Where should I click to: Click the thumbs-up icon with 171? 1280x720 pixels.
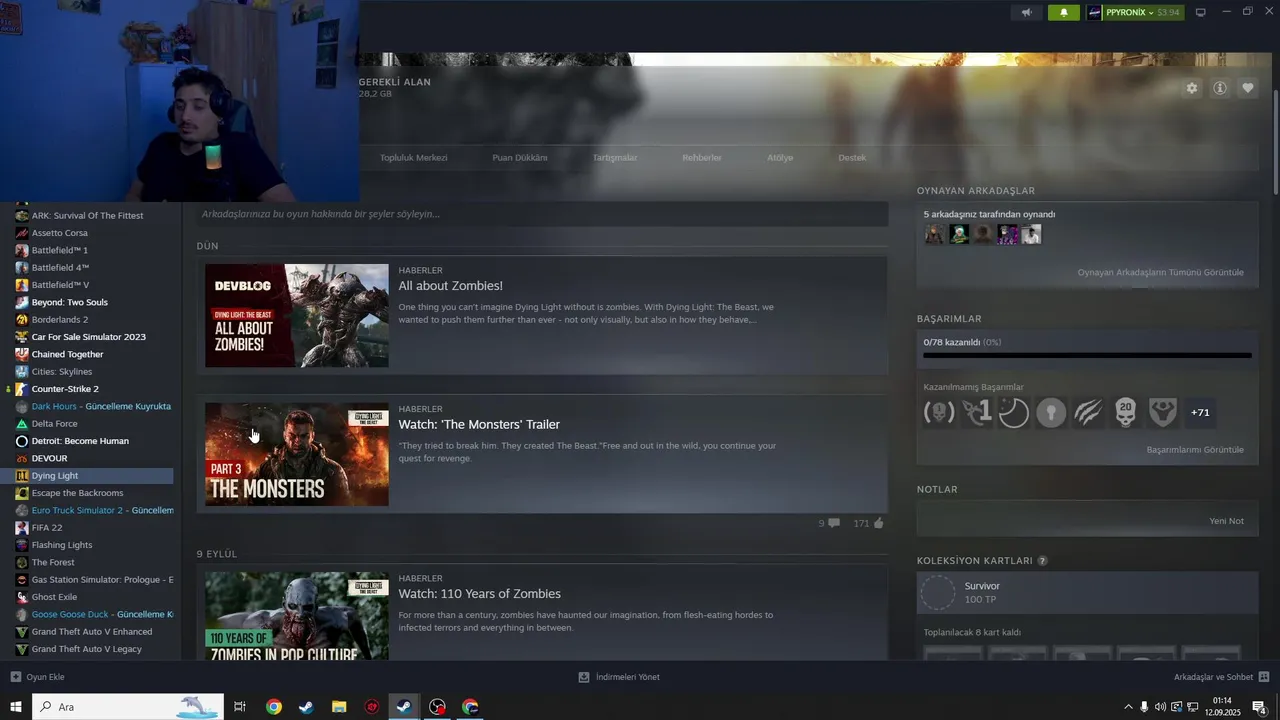878,523
